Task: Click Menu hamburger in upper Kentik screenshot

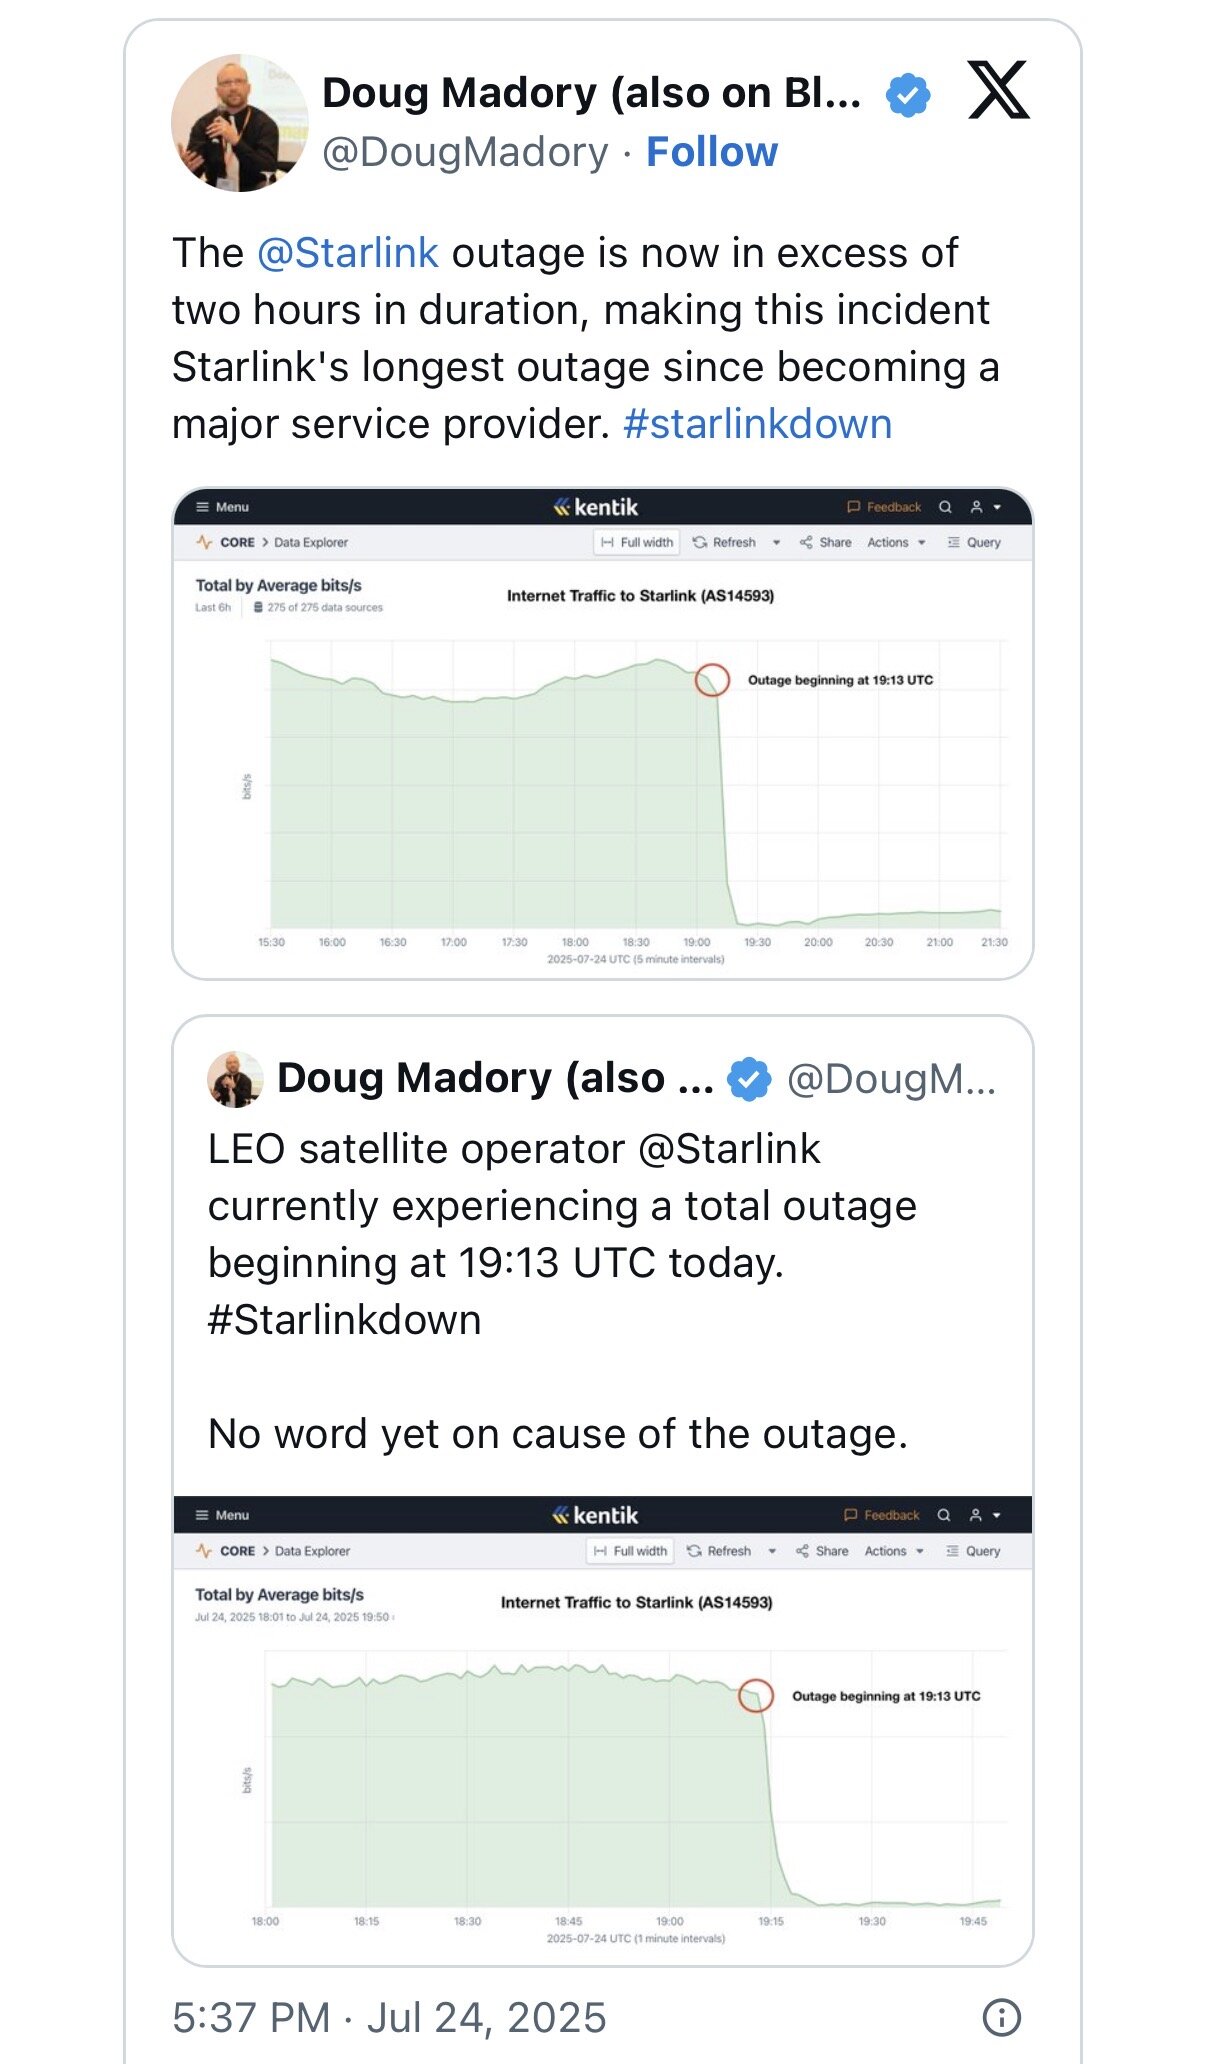Action: tap(222, 507)
